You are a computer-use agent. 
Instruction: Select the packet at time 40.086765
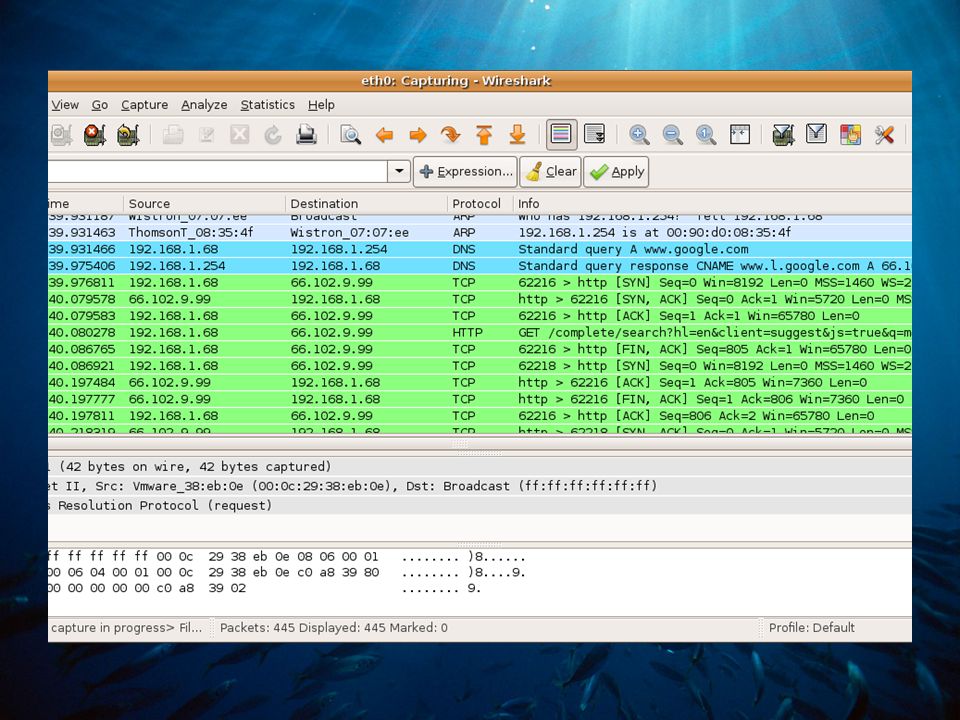pos(479,349)
